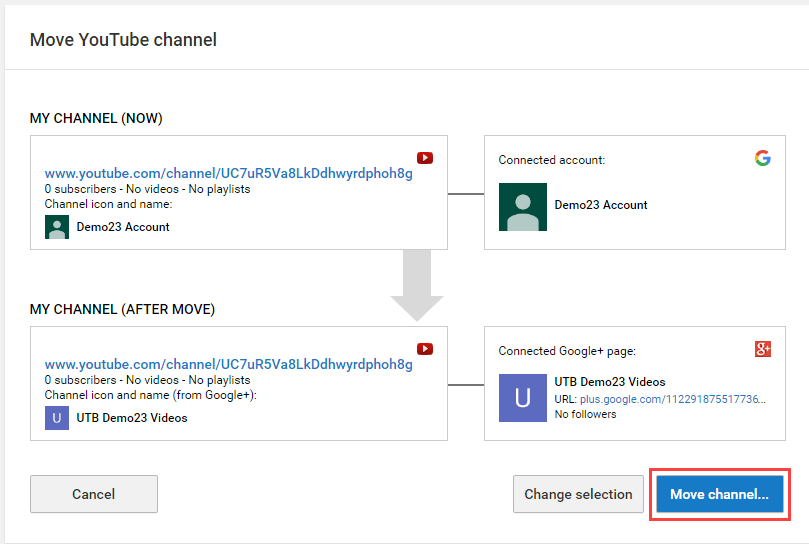
Task: Click the 'Channel icon and name:' label in current channel
Action: click(x=108, y=204)
